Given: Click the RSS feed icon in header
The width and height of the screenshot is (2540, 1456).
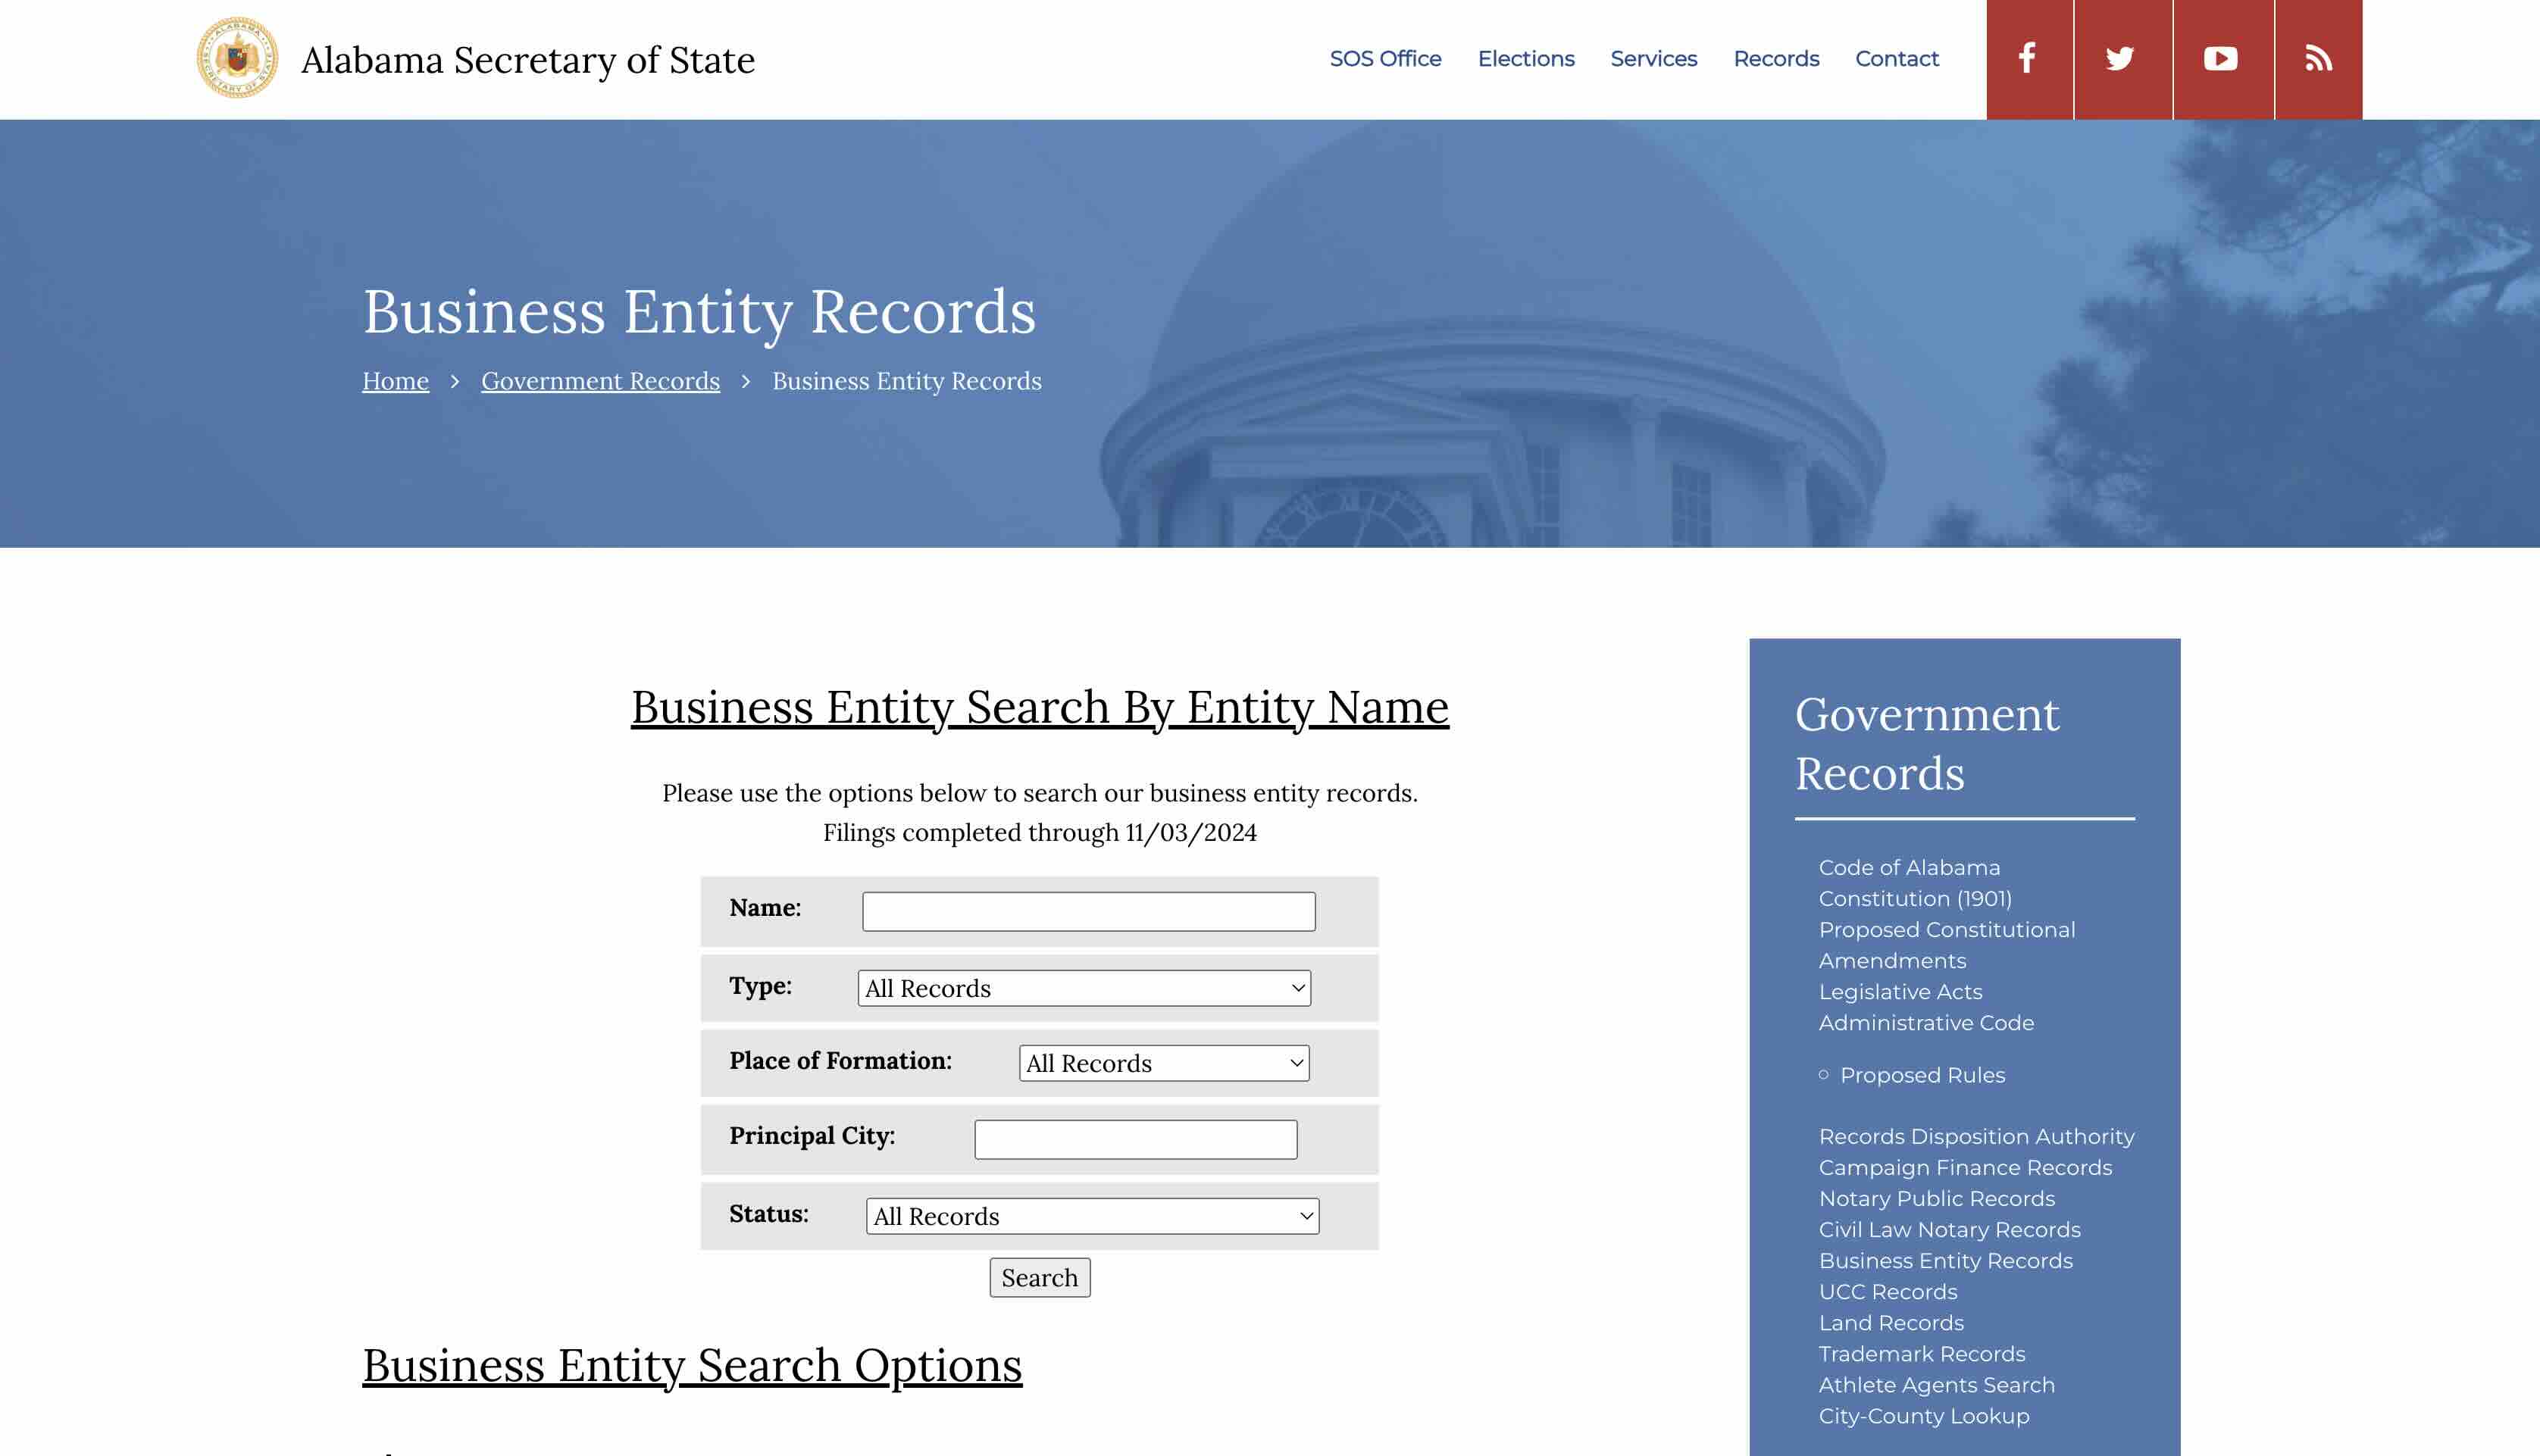Looking at the screenshot, I should click(x=2316, y=59).
